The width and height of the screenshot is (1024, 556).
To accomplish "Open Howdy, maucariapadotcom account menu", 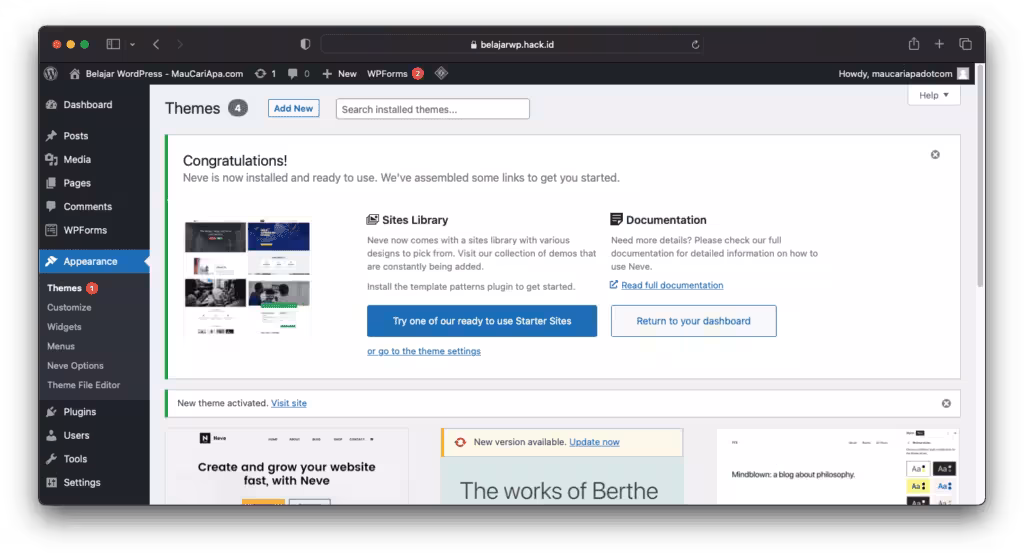I will coord(903,74).
